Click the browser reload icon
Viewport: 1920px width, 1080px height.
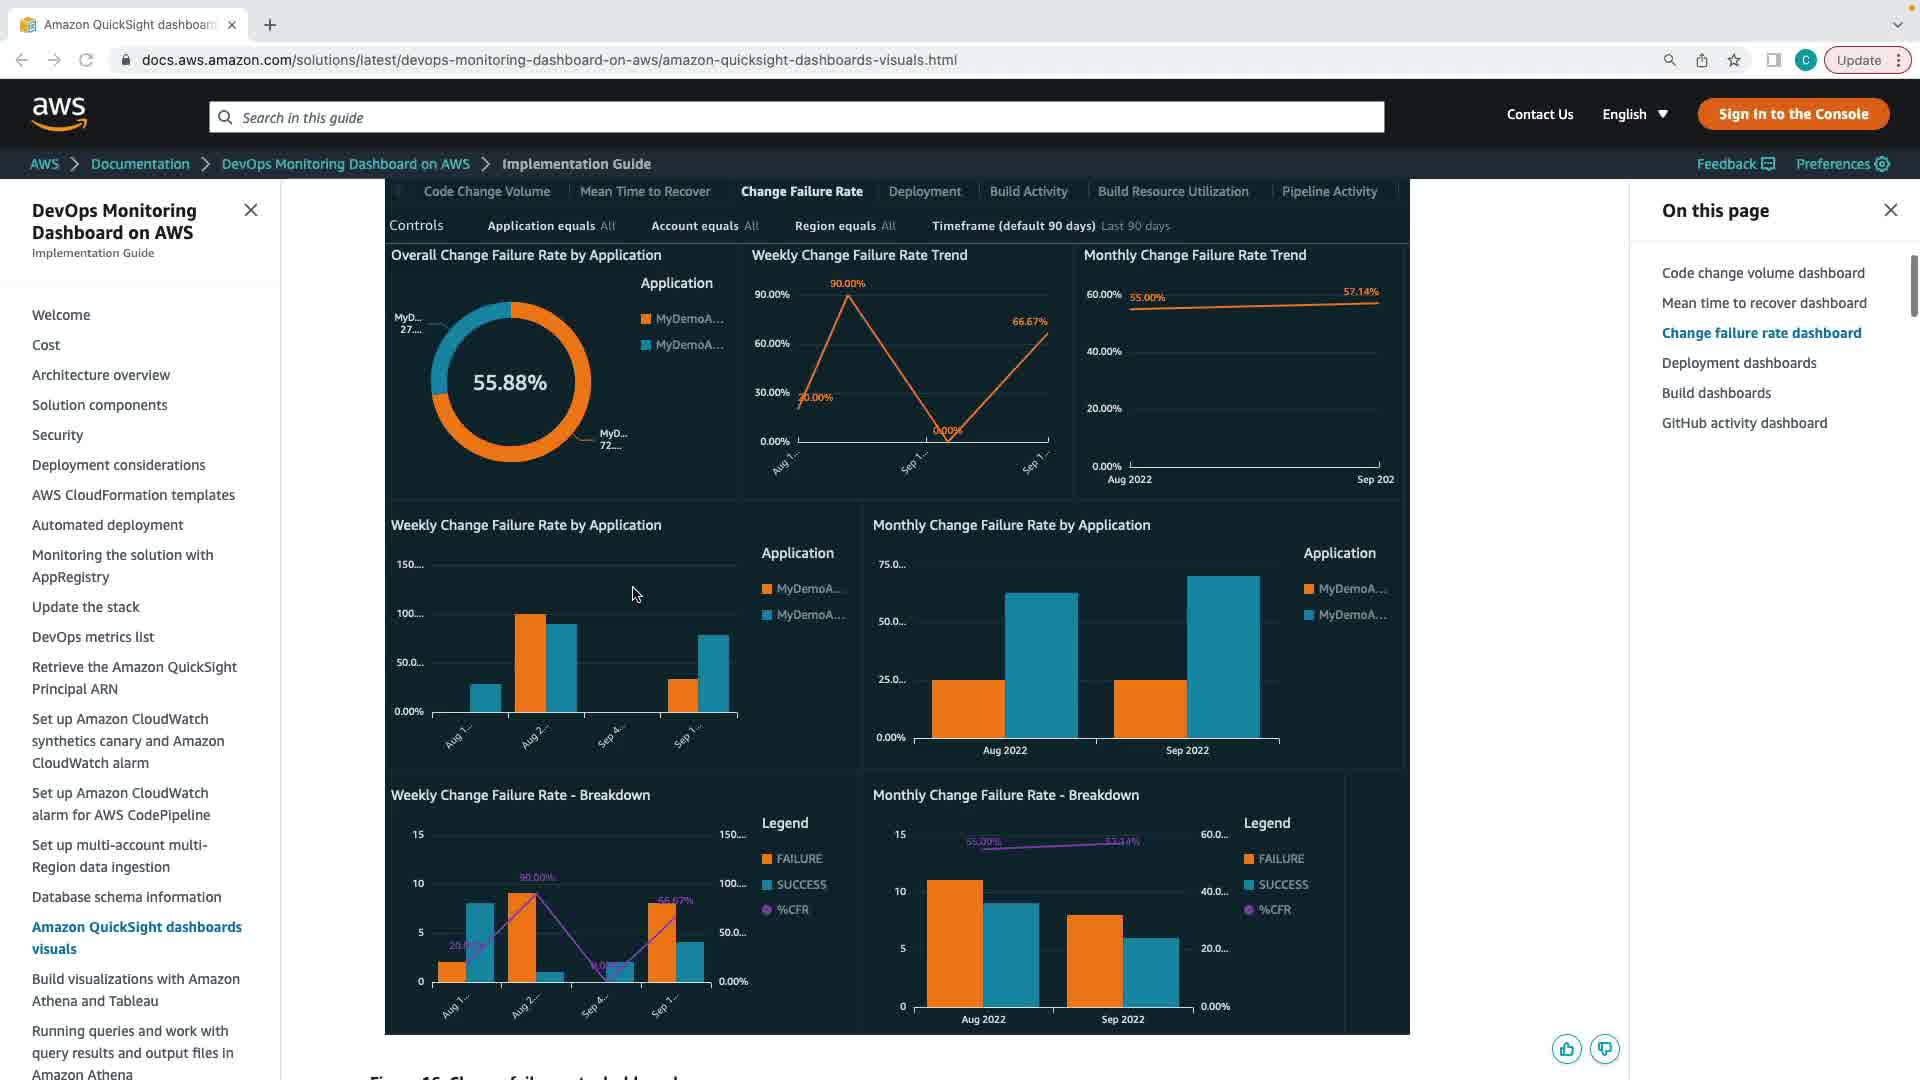pyautogui.click(x=86, y=60)
